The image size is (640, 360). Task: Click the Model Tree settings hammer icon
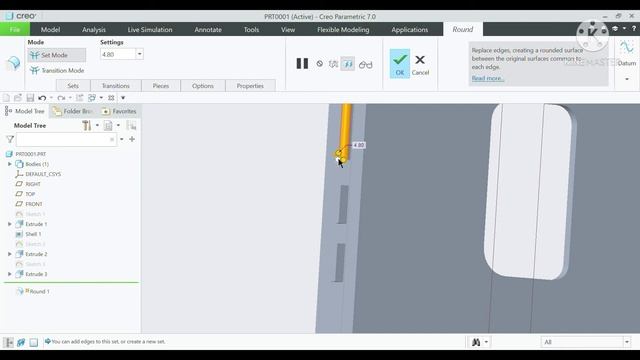point(87,126)
